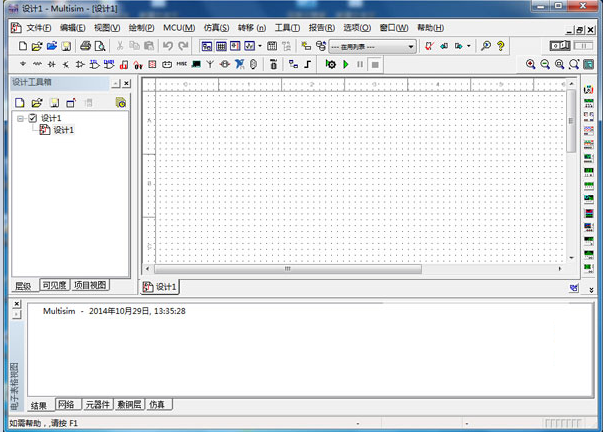Switch to the 元器件 tab in bottom panel
The width and height of the screenshot is (603, 432).
(x=97, y=404)
